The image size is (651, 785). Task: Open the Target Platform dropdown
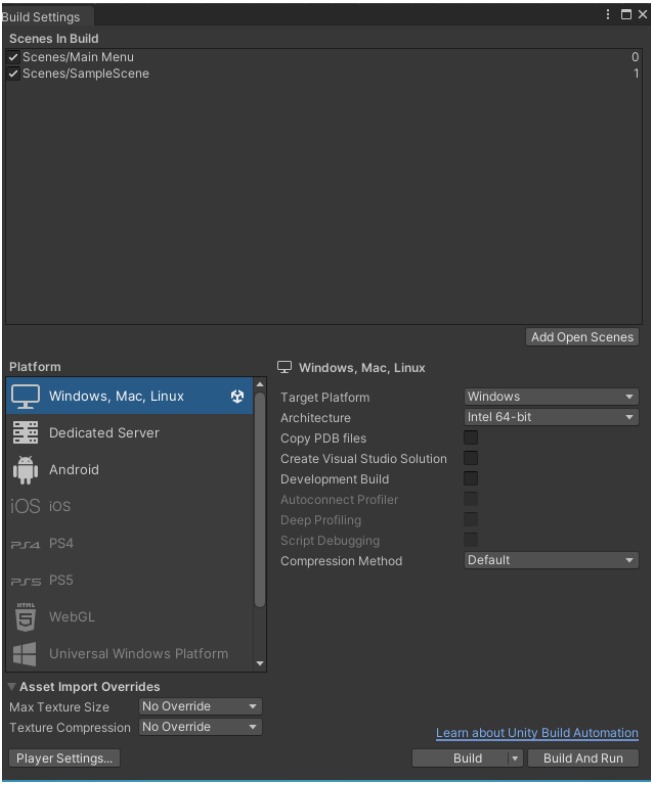pos(551,397)
